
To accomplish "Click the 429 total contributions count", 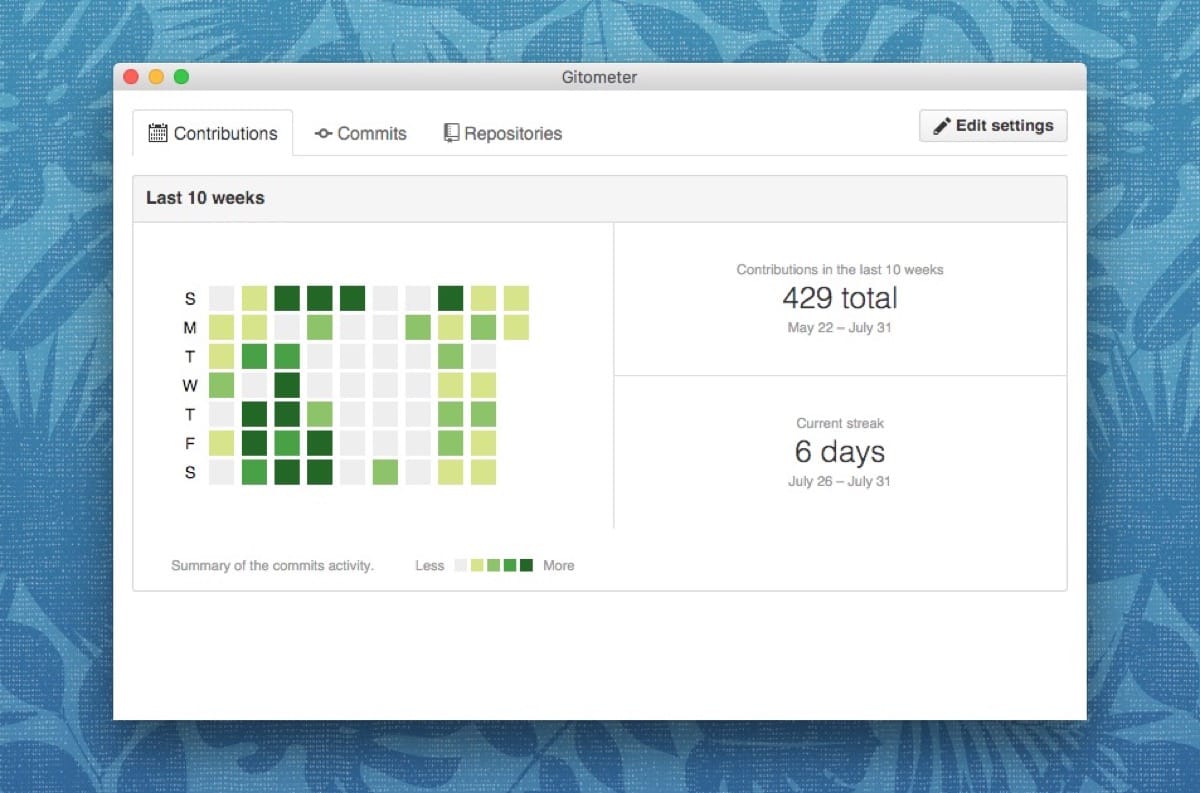I will 839,297.
